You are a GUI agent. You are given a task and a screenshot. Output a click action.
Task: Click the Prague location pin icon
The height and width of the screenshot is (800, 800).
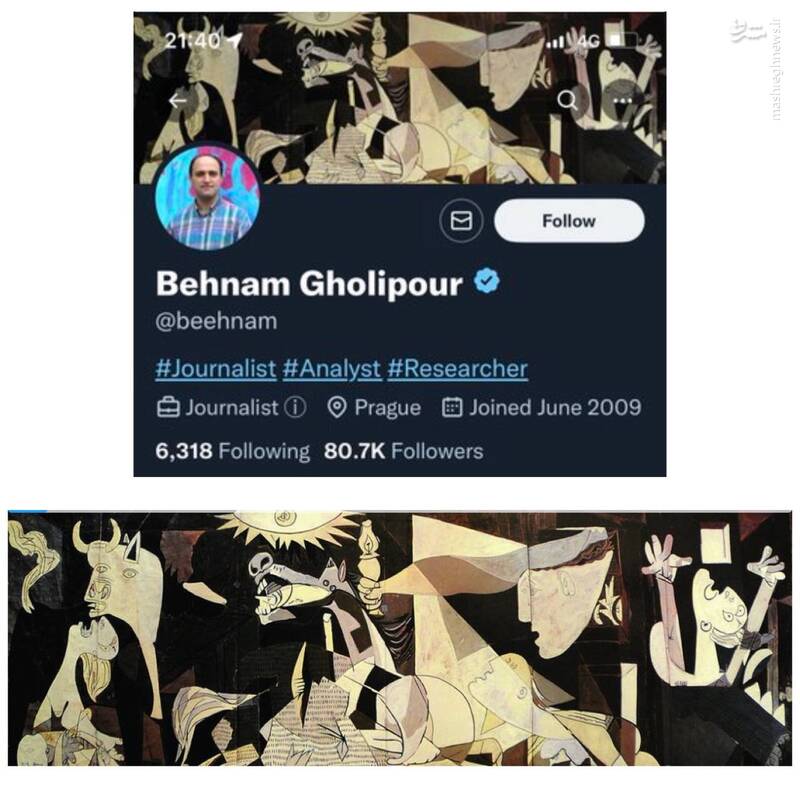coord(337,407)
